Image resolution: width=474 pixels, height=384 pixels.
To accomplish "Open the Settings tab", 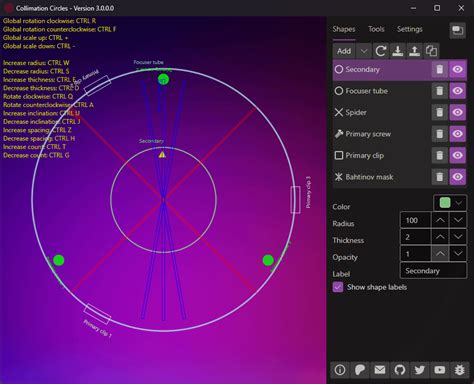I will point(410,29).
